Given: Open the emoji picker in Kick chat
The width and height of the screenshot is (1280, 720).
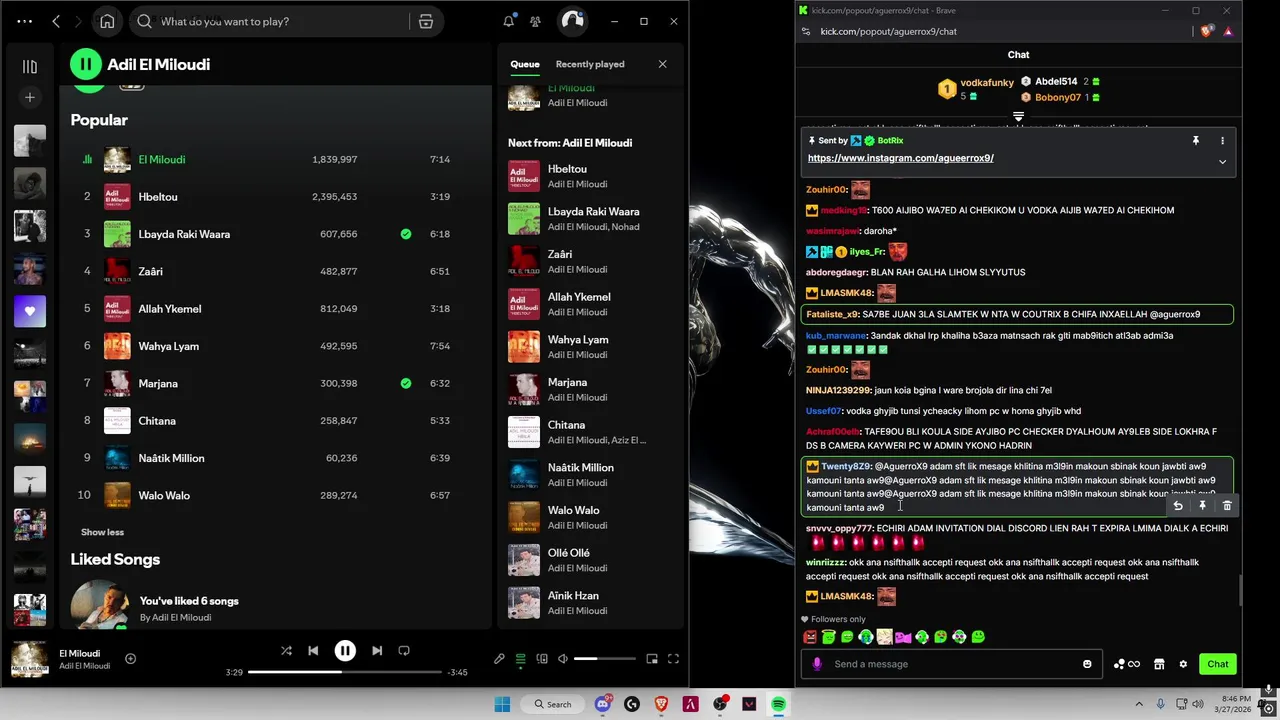Looking at the screenshot, I should pos(1087,664).
